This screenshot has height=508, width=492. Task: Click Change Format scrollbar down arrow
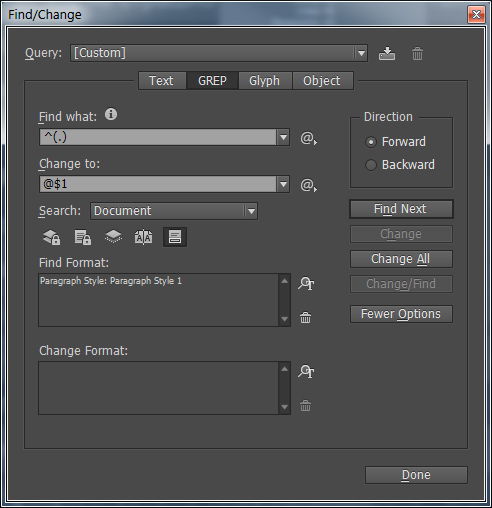point(284,407)
